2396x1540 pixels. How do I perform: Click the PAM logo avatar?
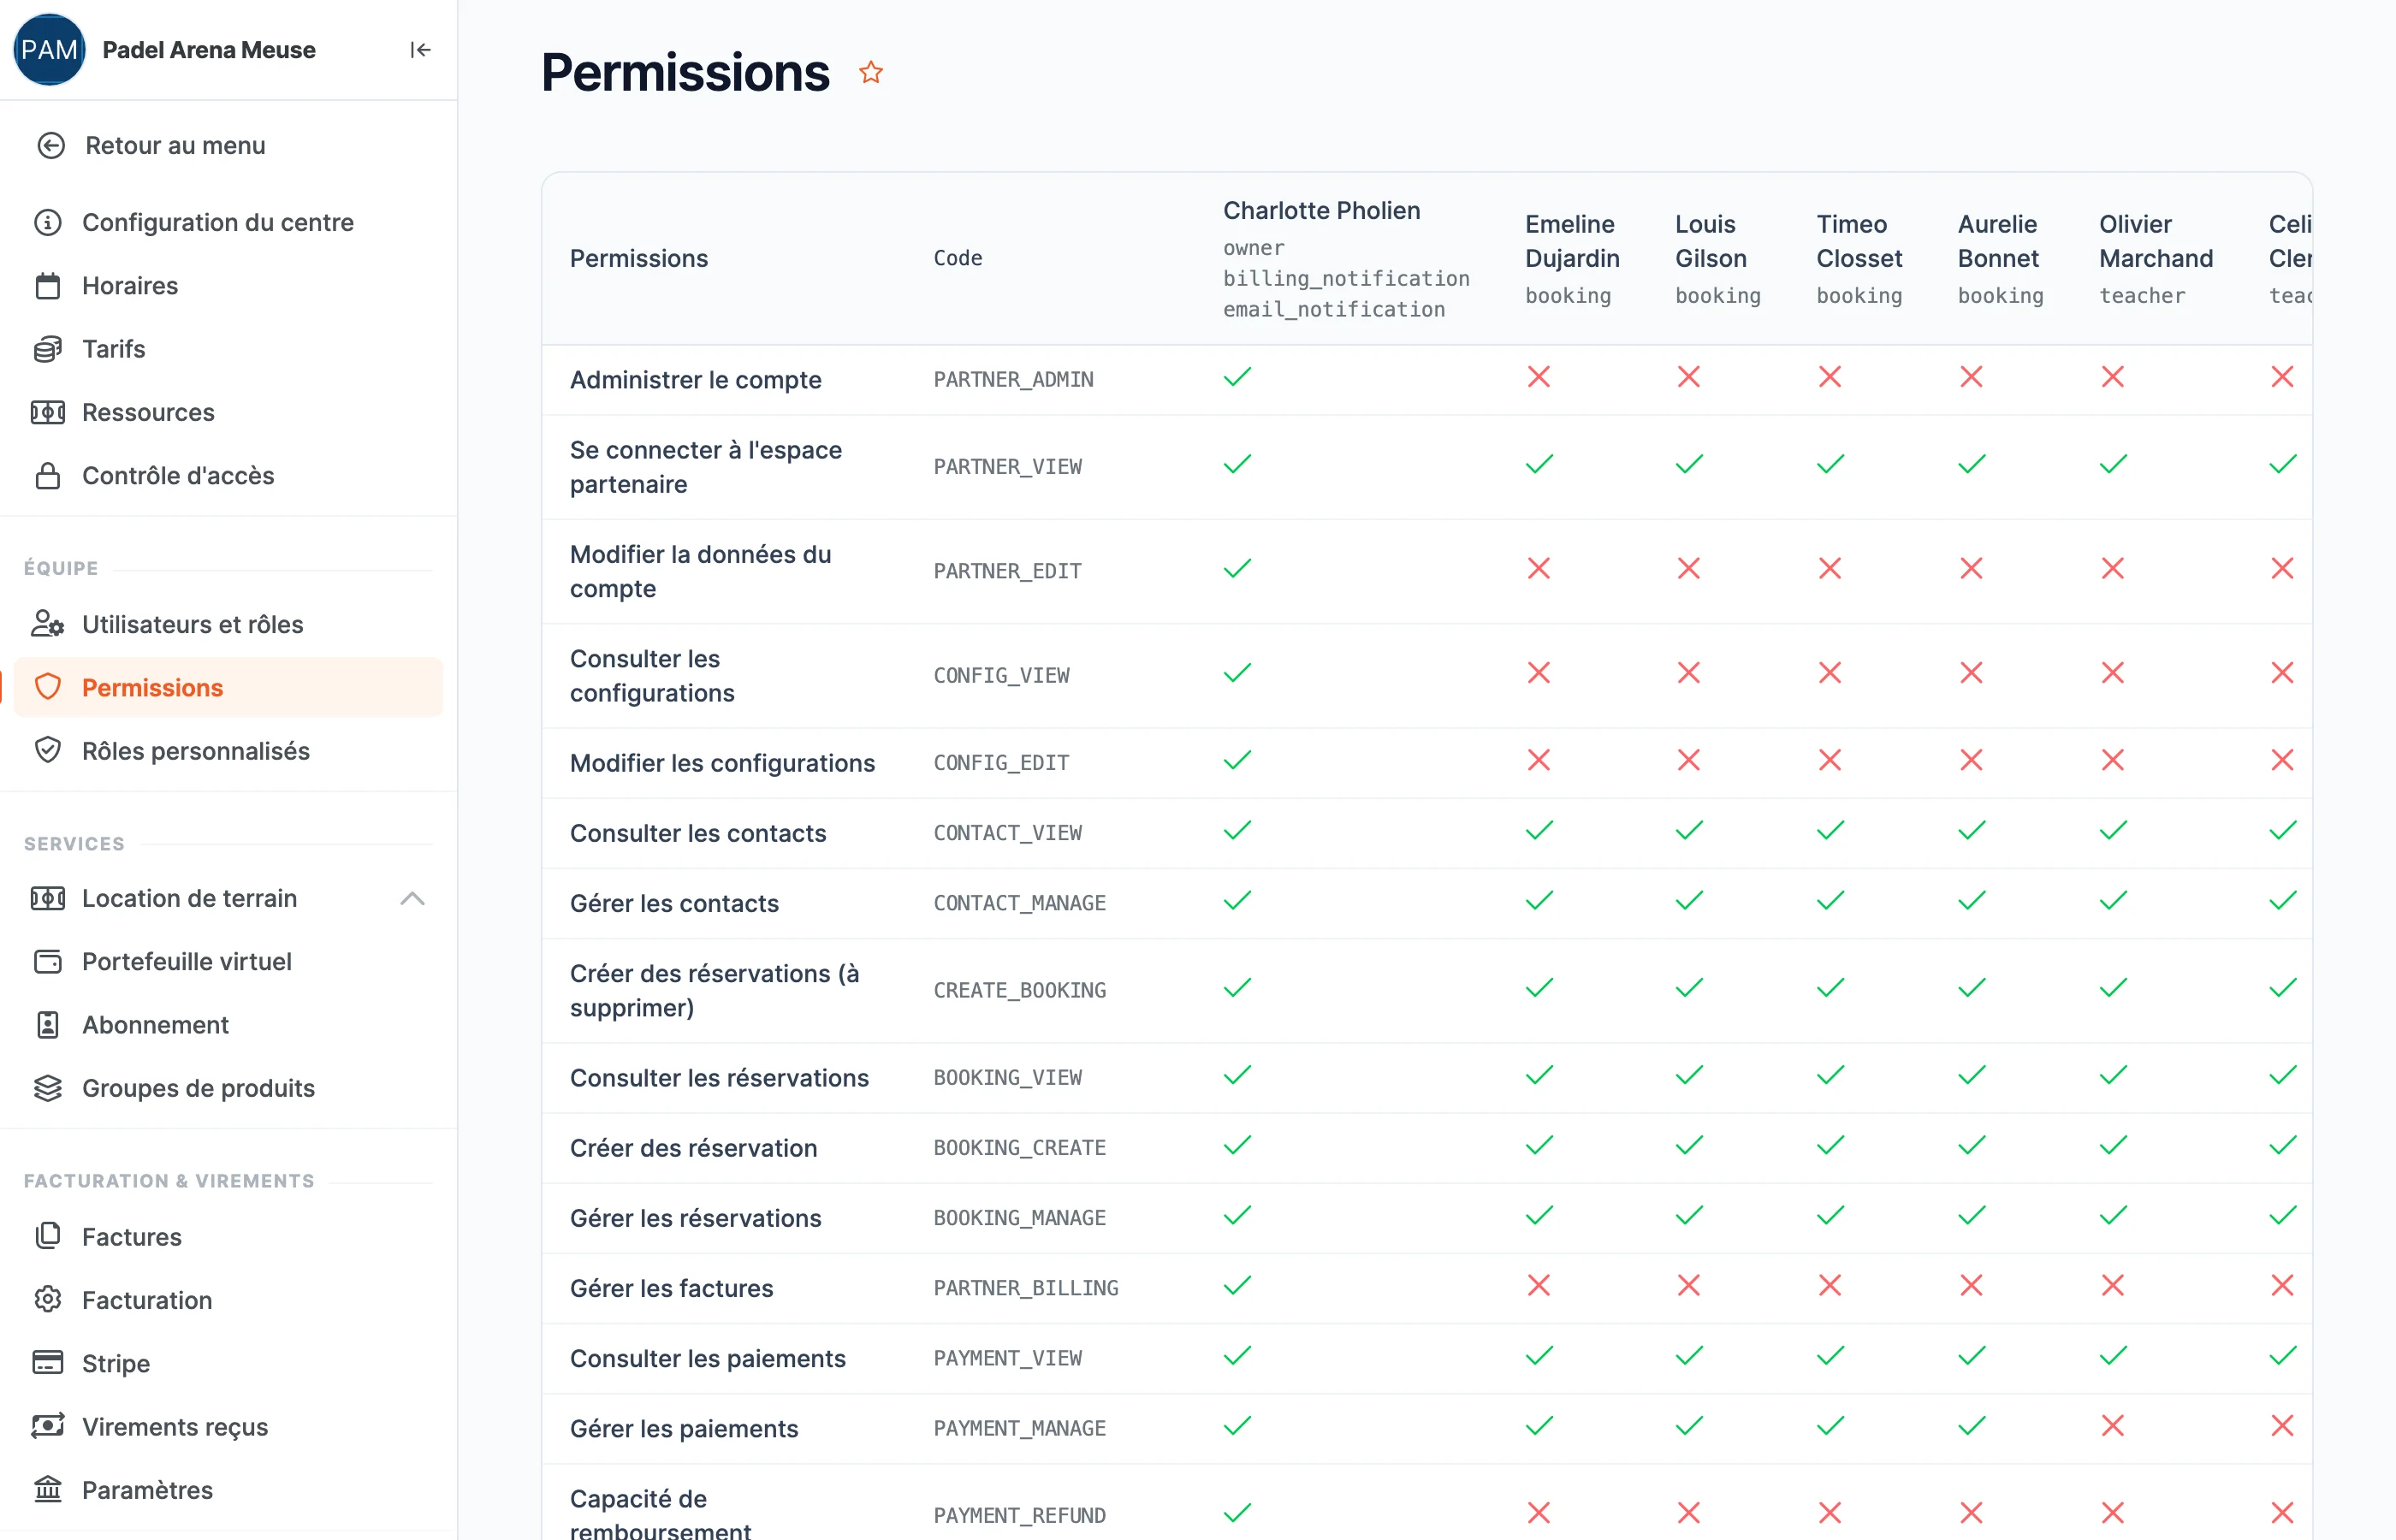click(x=49, y=50)
